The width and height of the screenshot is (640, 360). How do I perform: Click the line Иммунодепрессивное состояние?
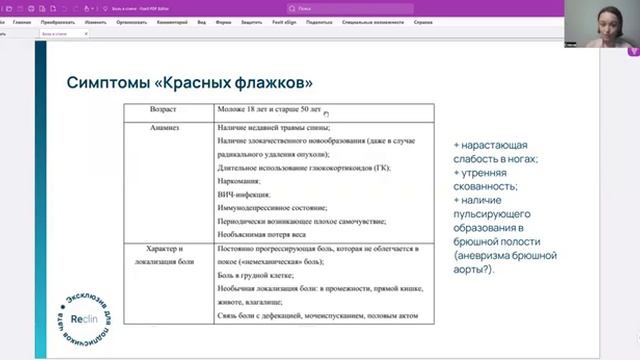(x=272, y=208)
